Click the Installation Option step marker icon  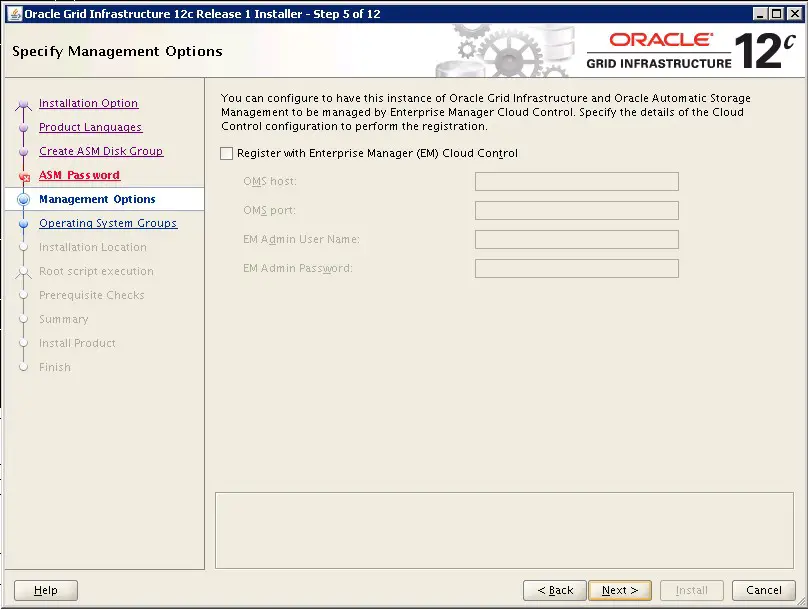pos(23,105)
